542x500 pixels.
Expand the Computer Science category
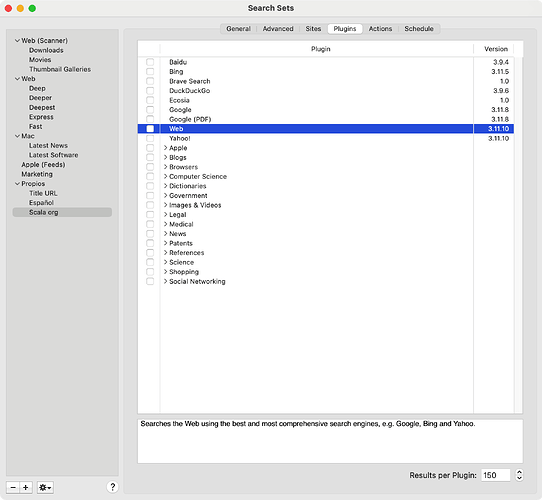(x=166, y=176)
